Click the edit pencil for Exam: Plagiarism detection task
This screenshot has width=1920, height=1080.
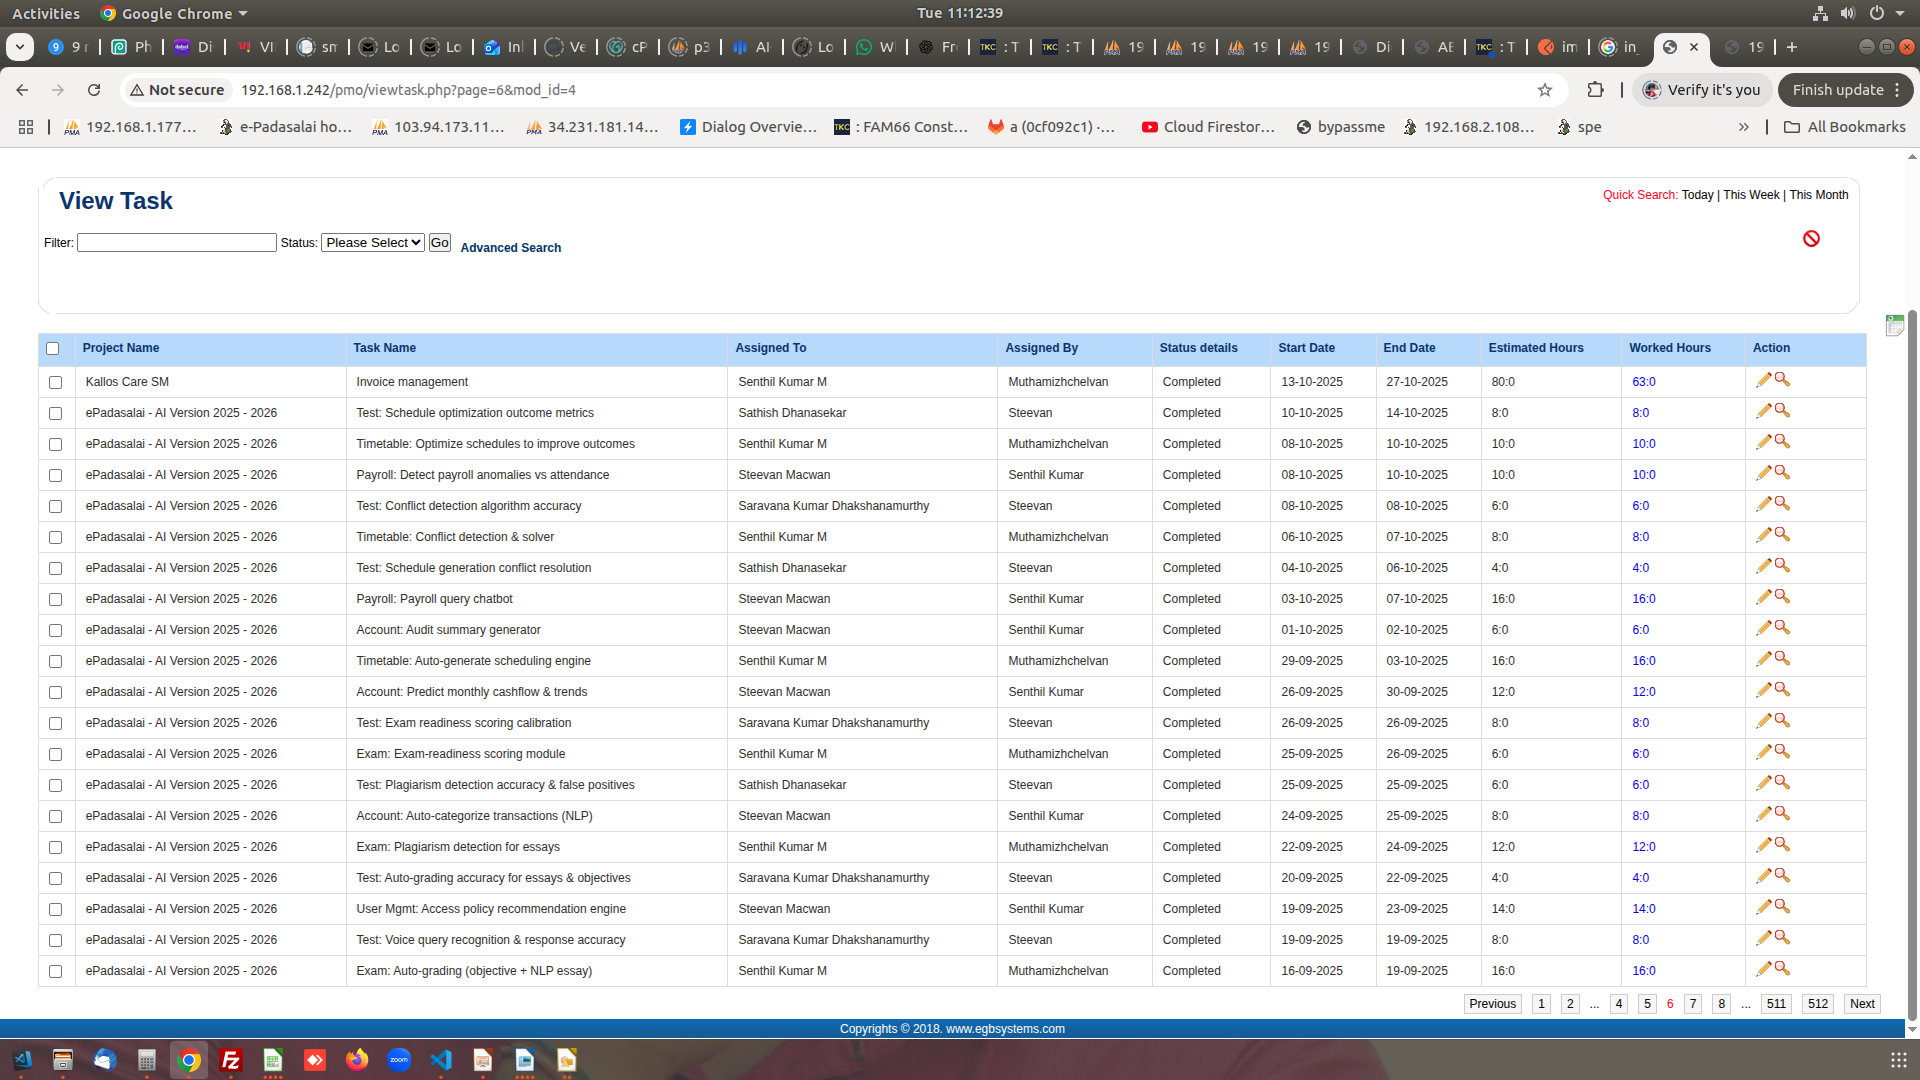click(1763, 845)
